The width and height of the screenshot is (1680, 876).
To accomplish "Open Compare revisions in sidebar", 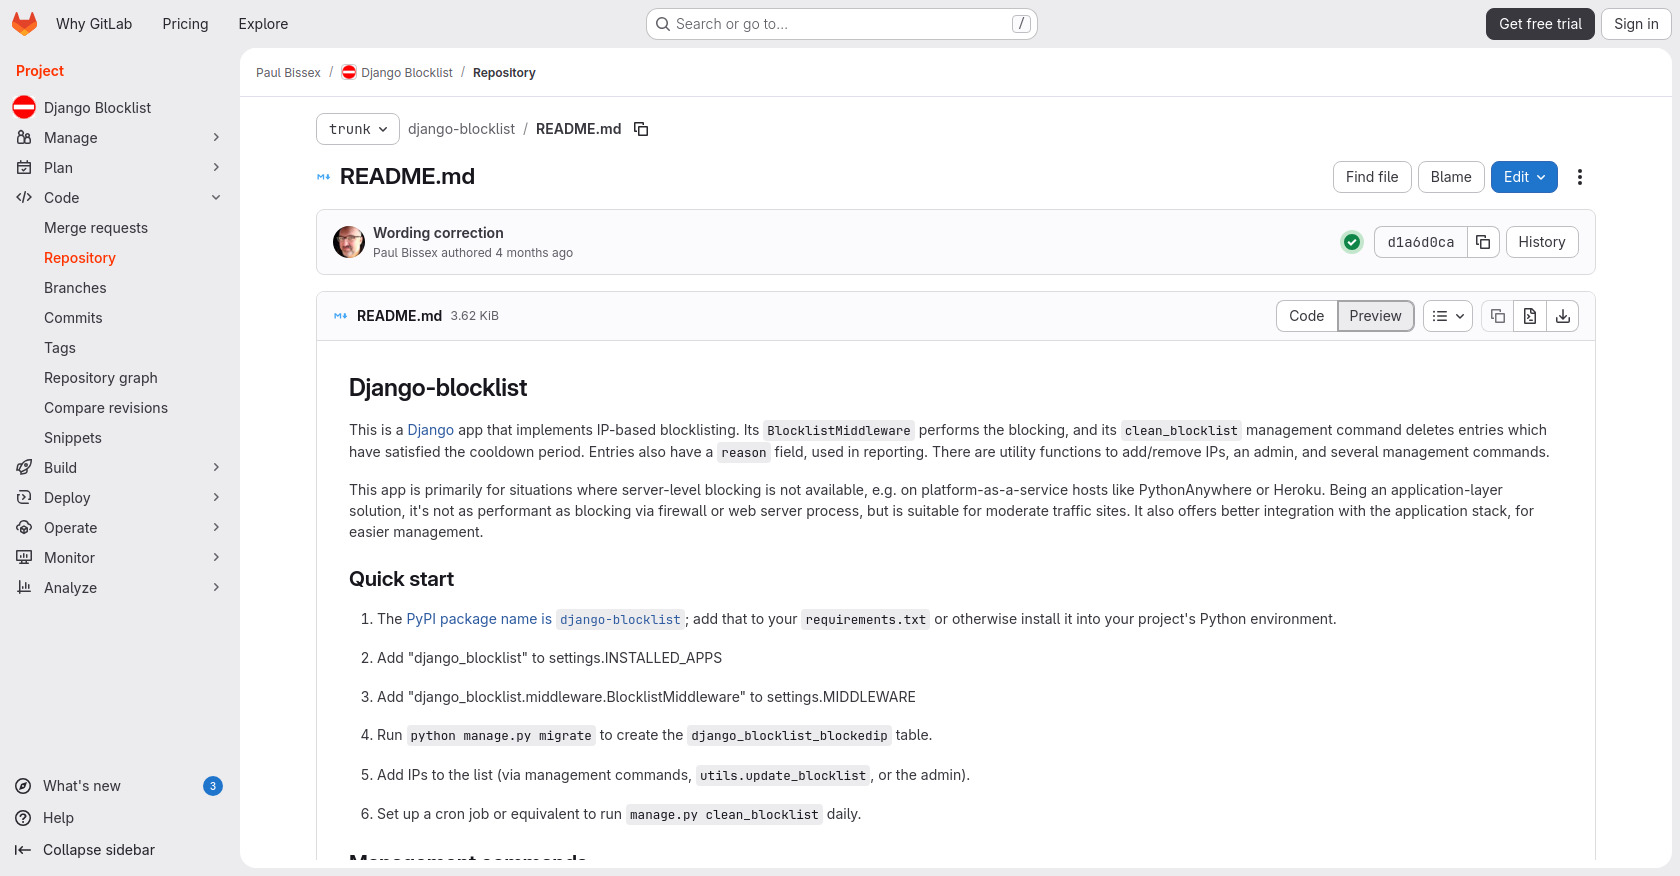I will pos(106,408).
